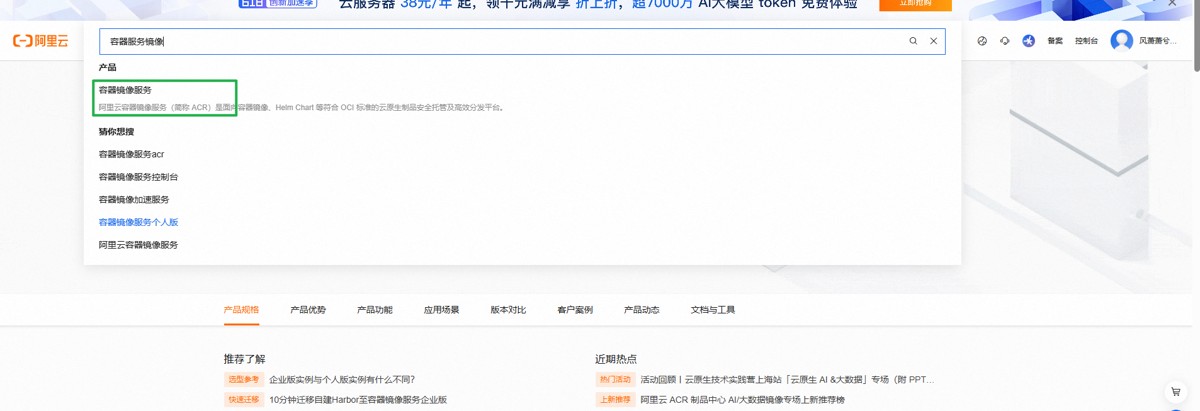Switch to 文档与工具 tab
The width and height of the screenshot is (1200, 411).
pos(713,310)
